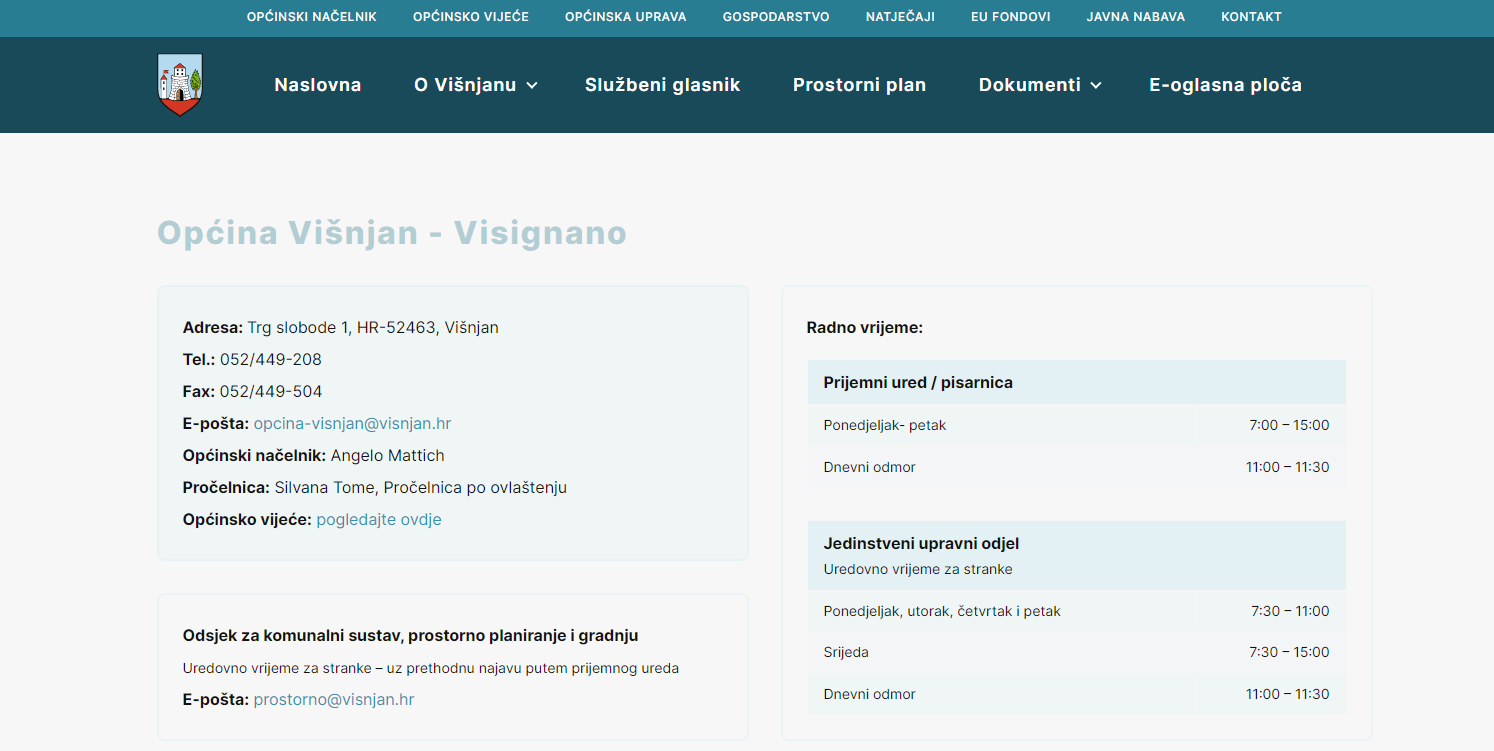Open the EU fondovi page
This screenshot has width=1494, height=751.
click(1010, 17)
